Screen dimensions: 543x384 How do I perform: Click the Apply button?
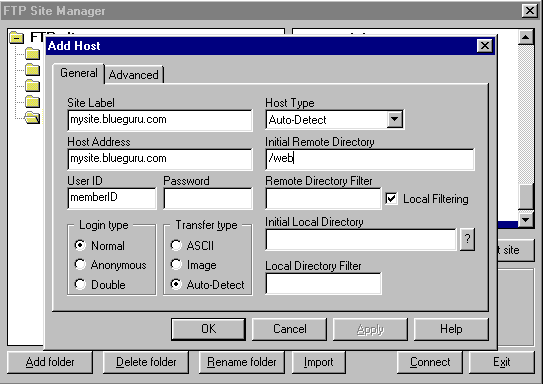tap(370, 329)
